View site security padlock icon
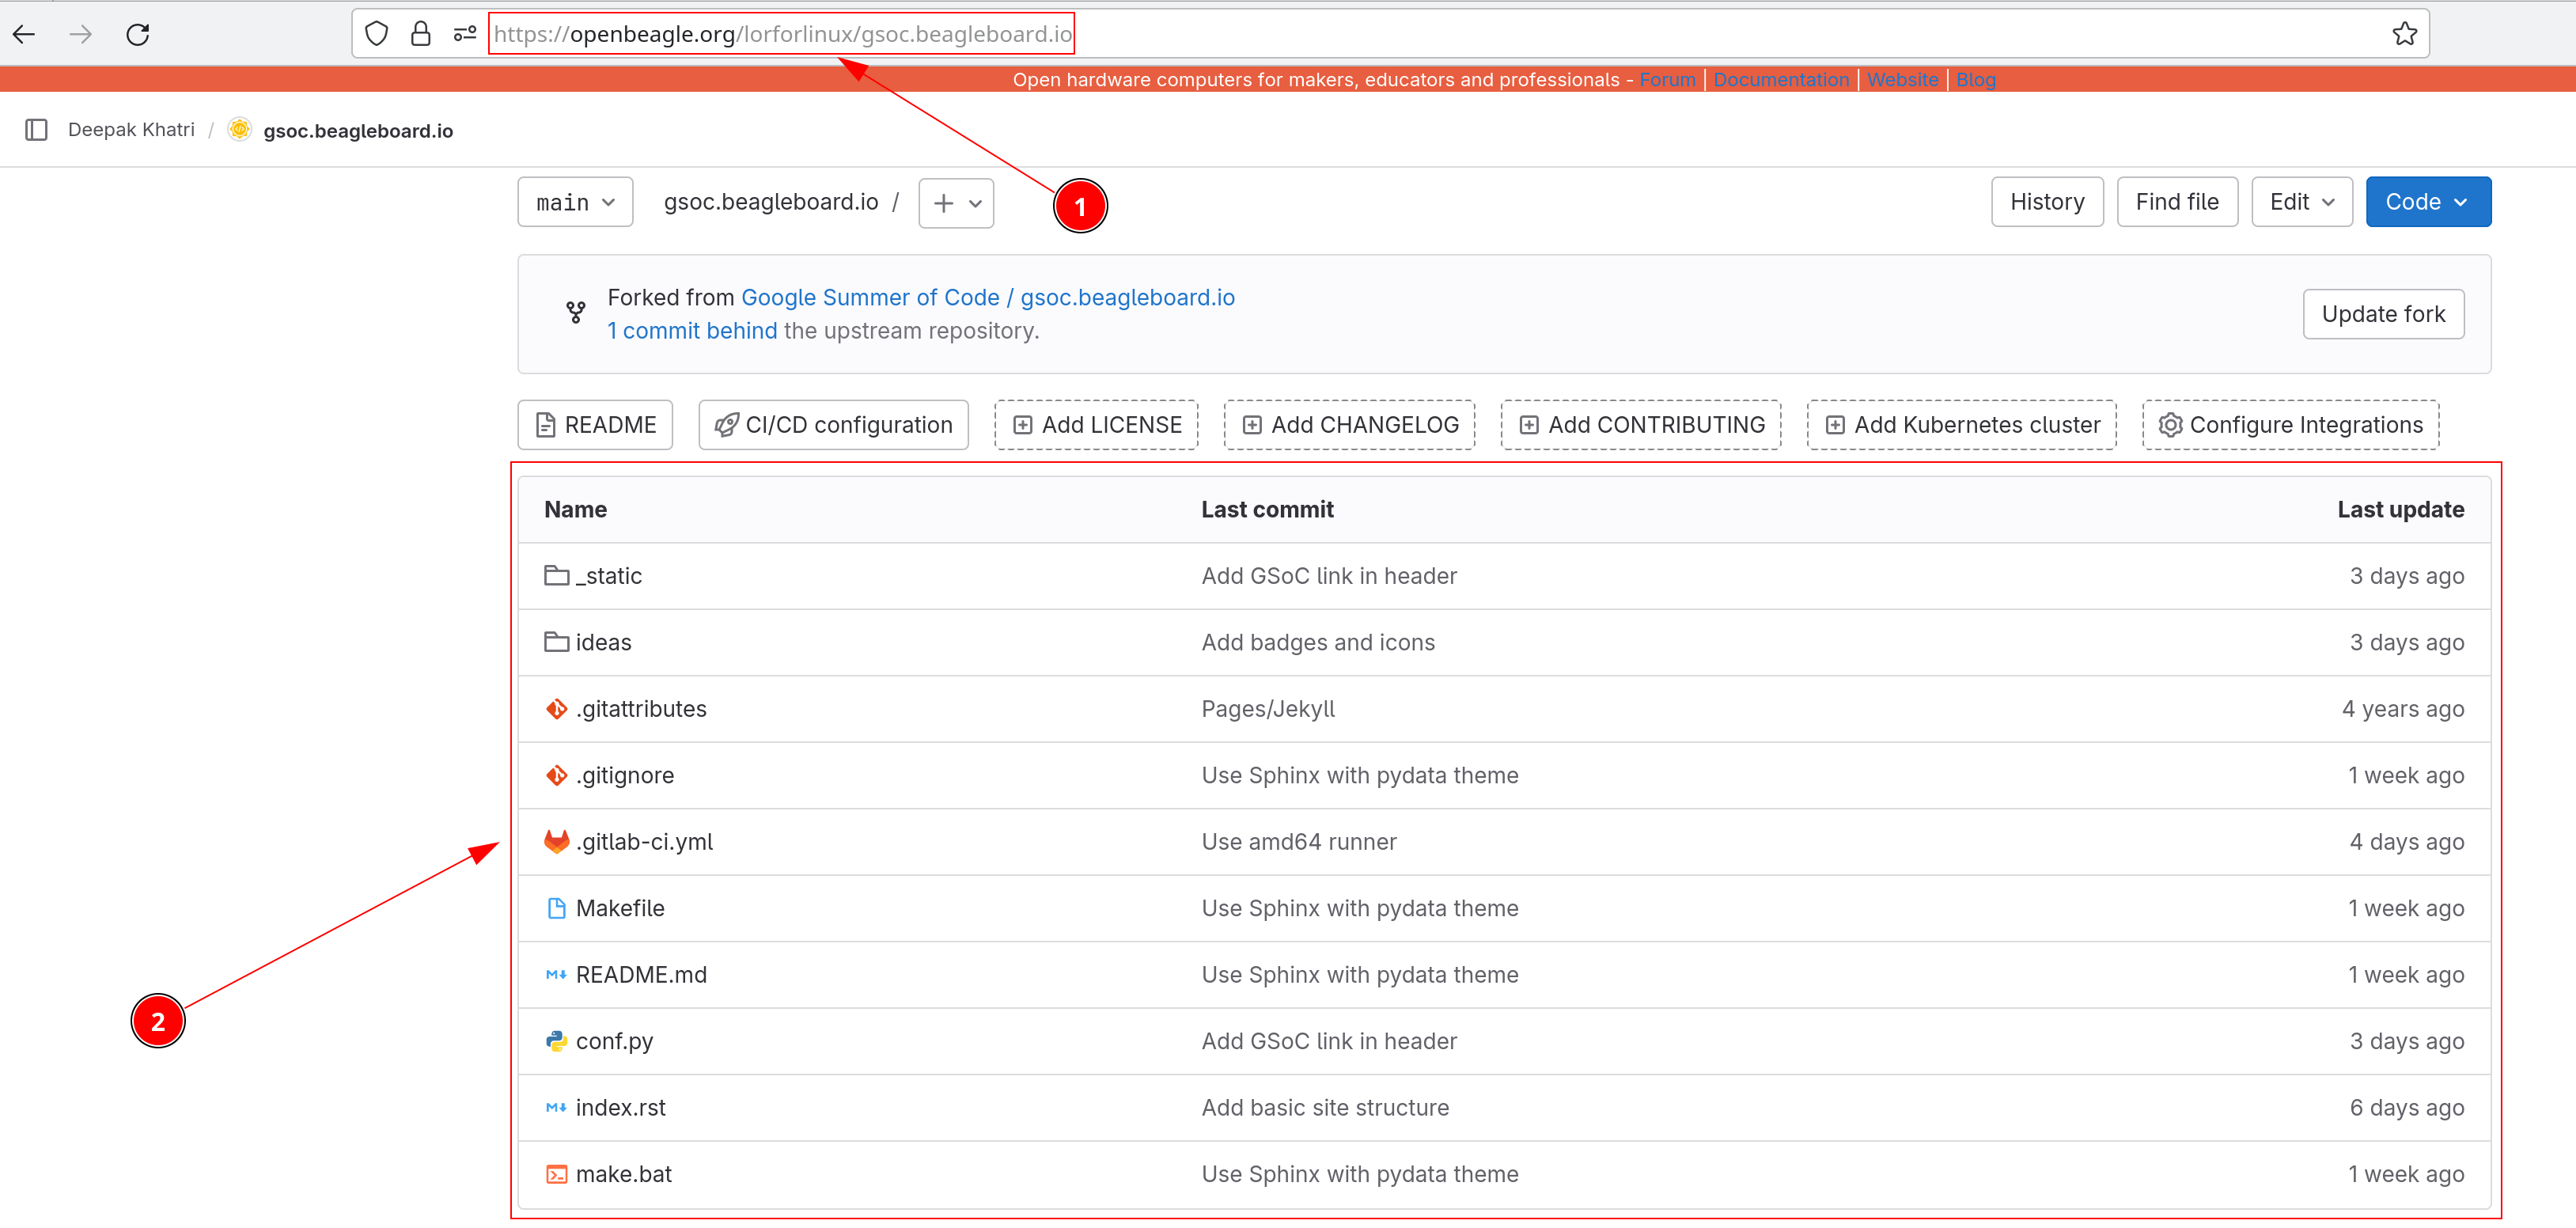2576x1228 pixels. [x=421, y=34]
